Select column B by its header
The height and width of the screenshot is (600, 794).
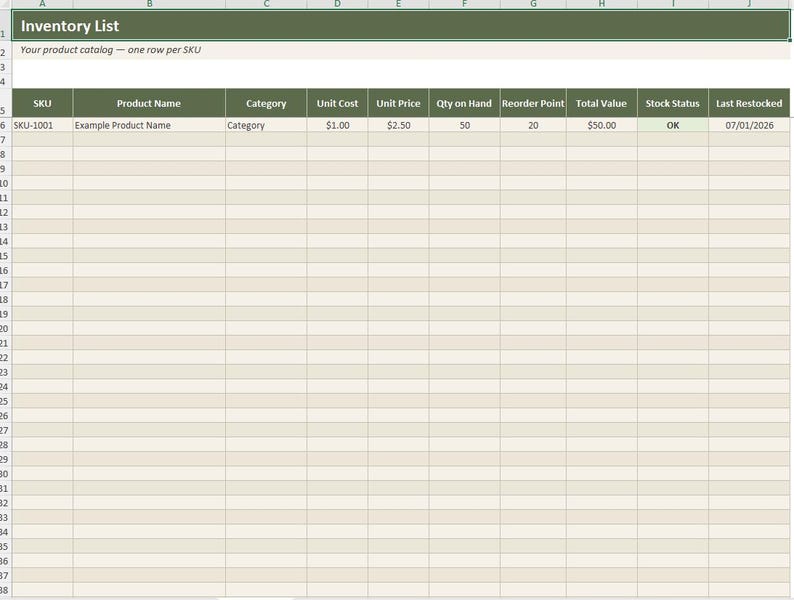pyautogui.click(x=149, y=4)
